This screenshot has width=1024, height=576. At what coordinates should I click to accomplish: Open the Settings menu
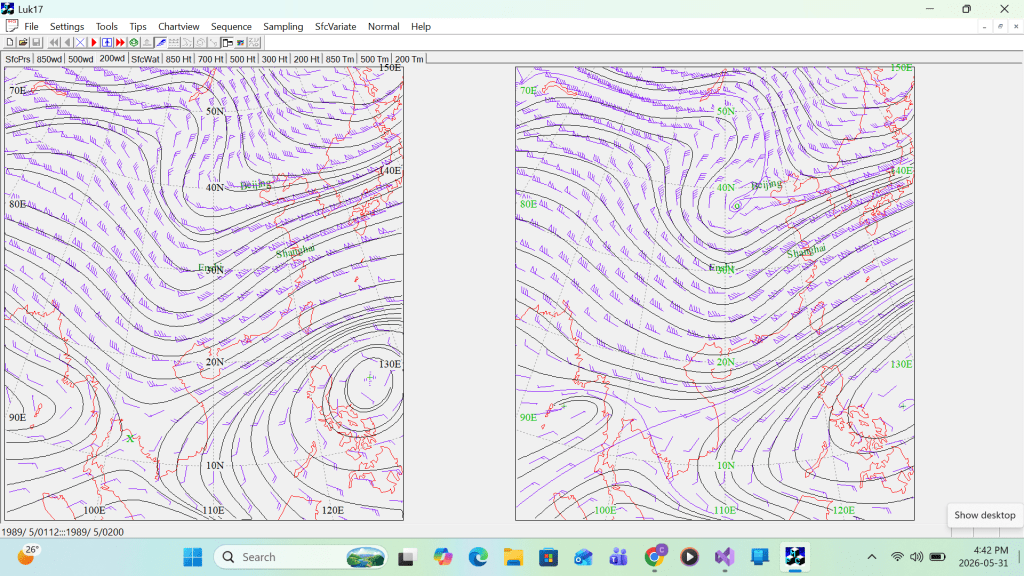tap(67, 27)
